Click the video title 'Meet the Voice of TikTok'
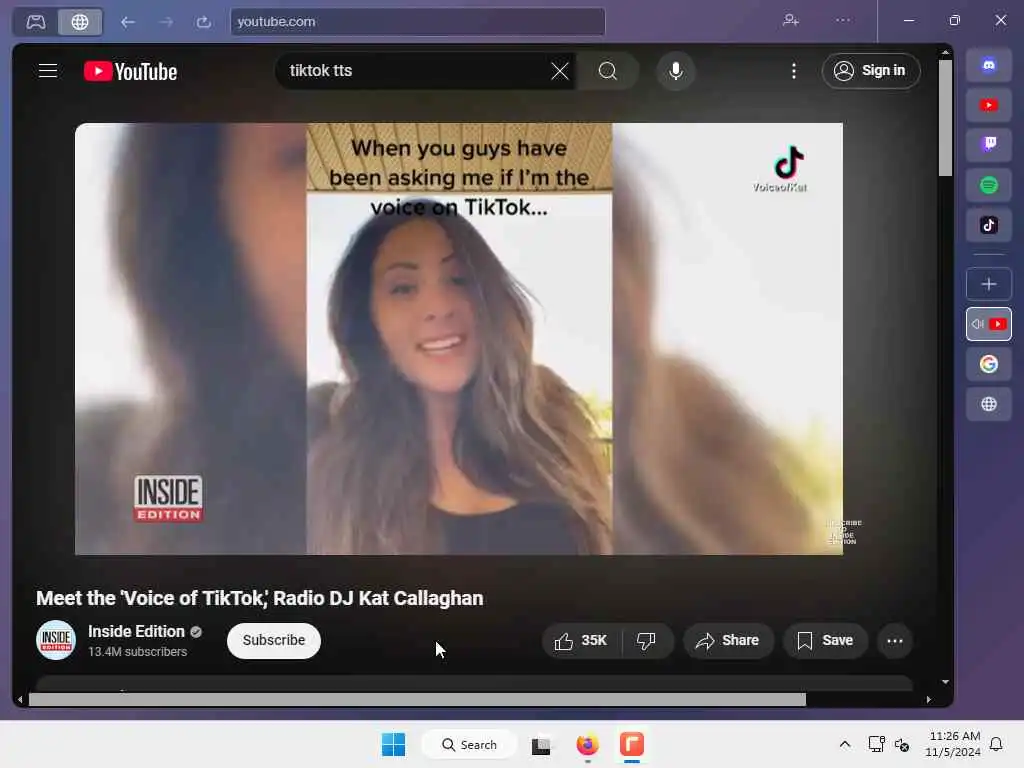 pyautogui.click(x=259, y=598)
